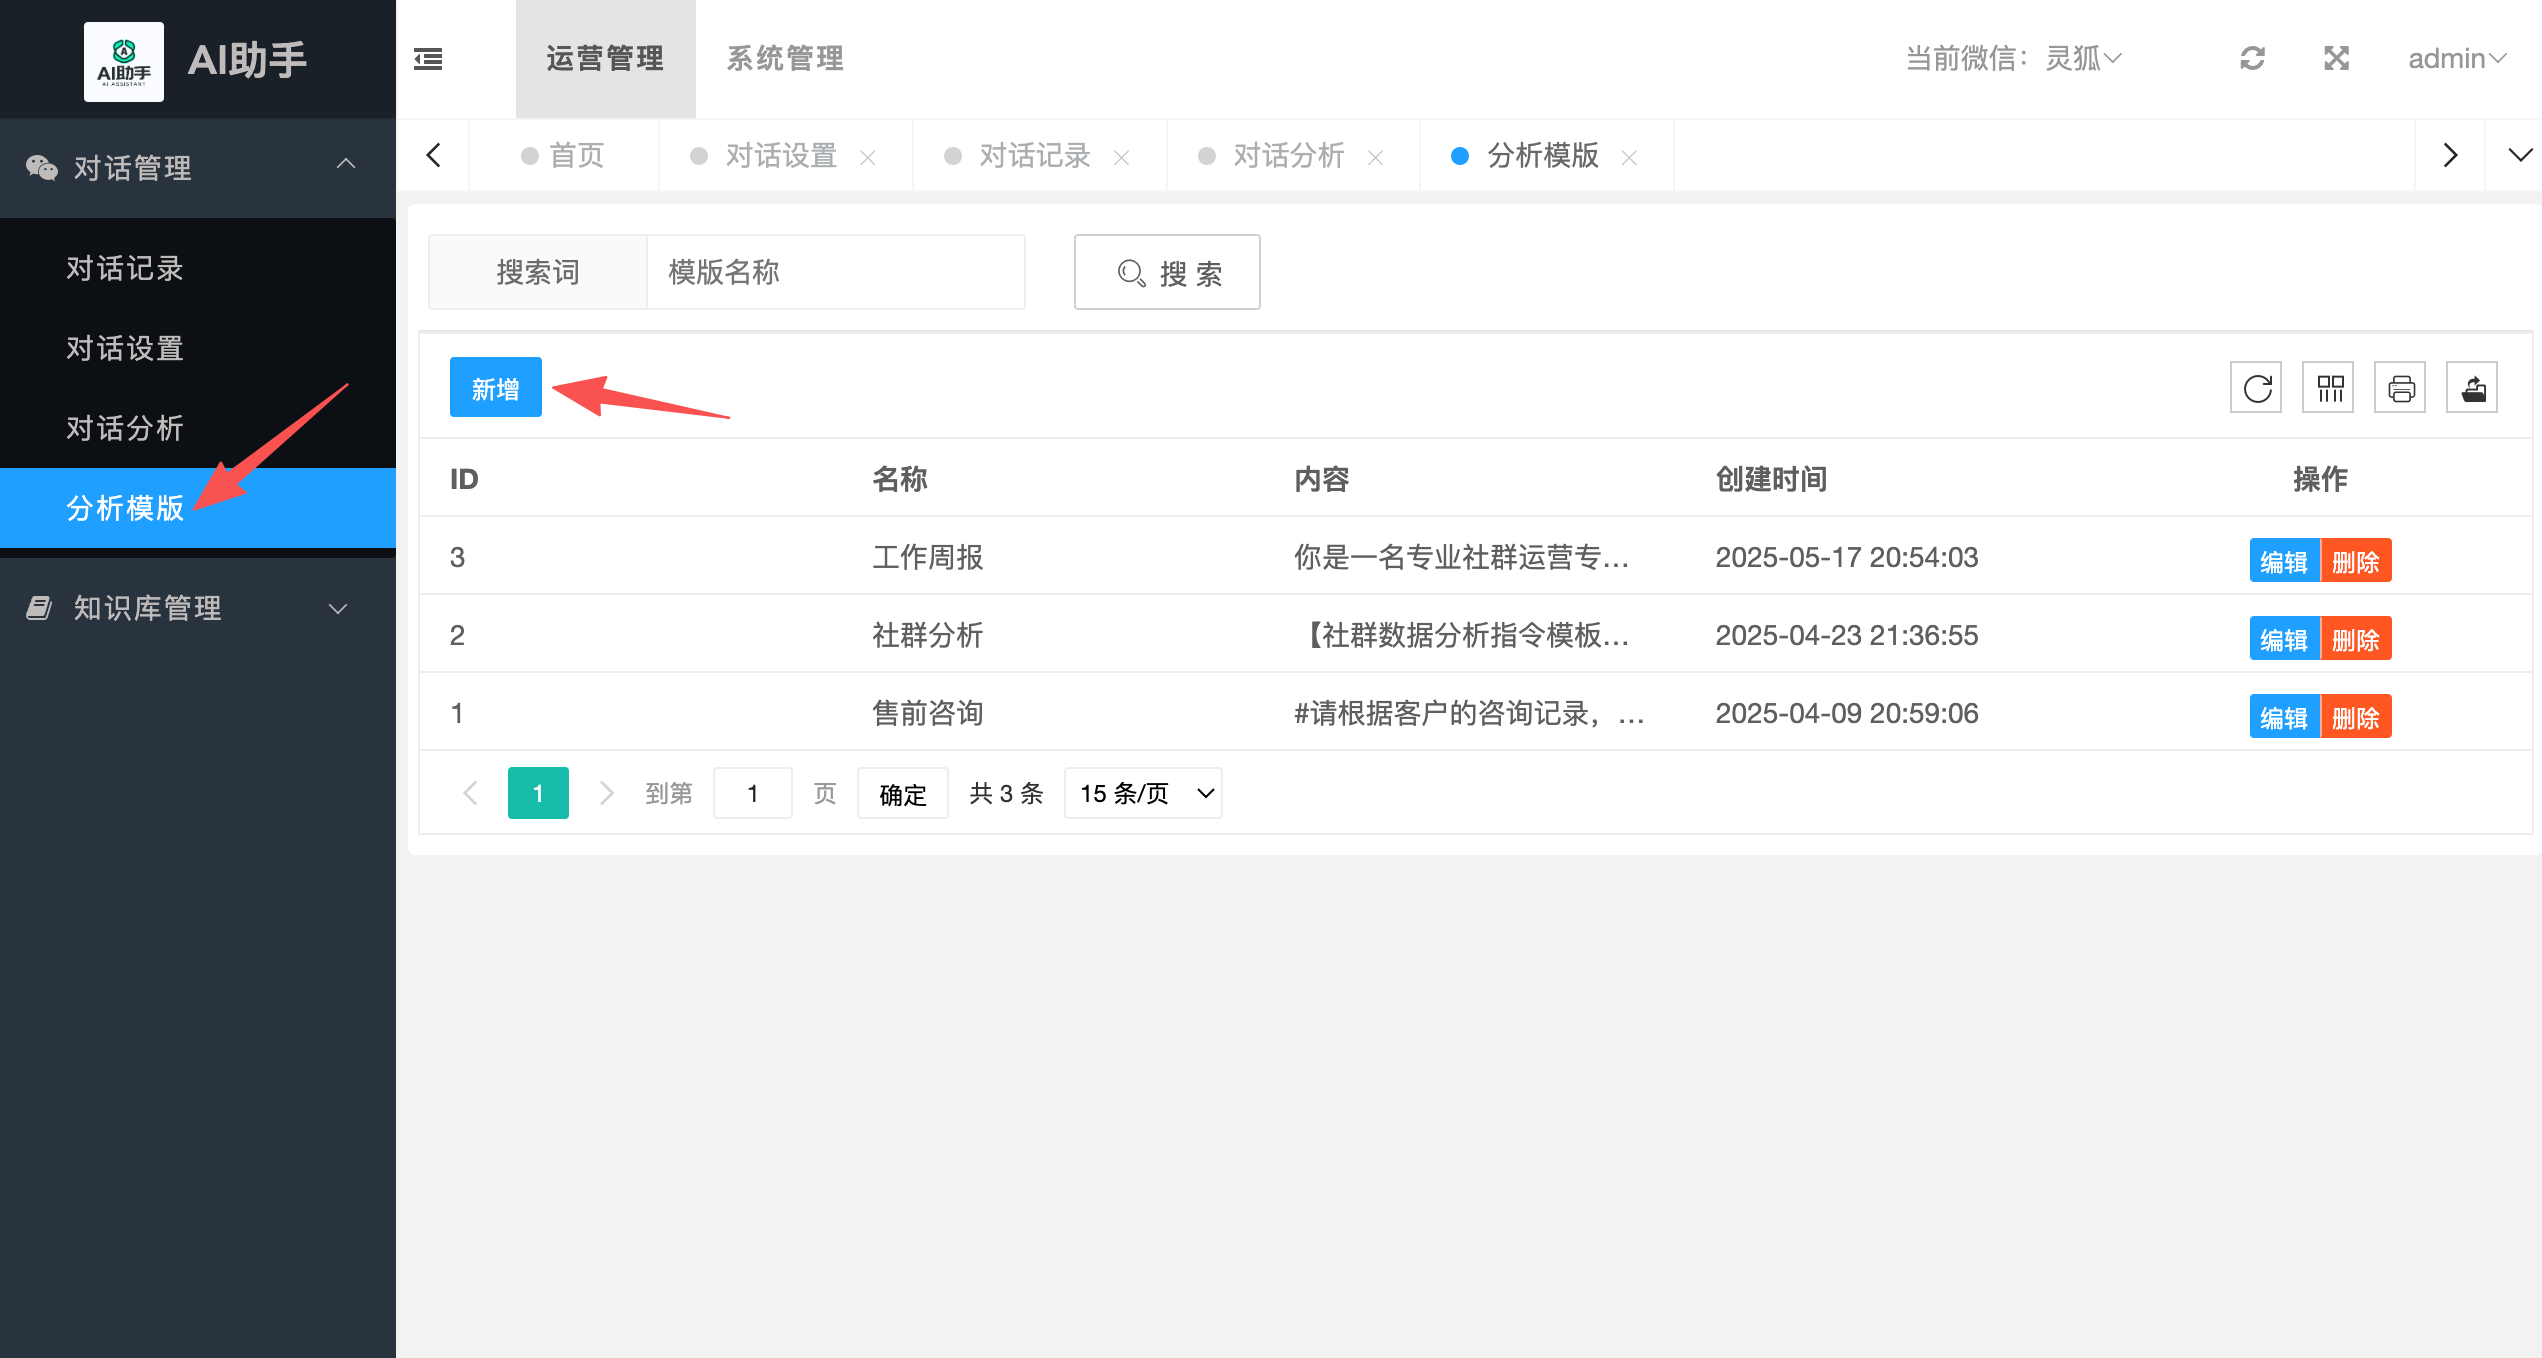Viewport: 2542px width, 1358px height.
Task: Click 编辑 for the 工作周报 row
Action: [2284, 561]
